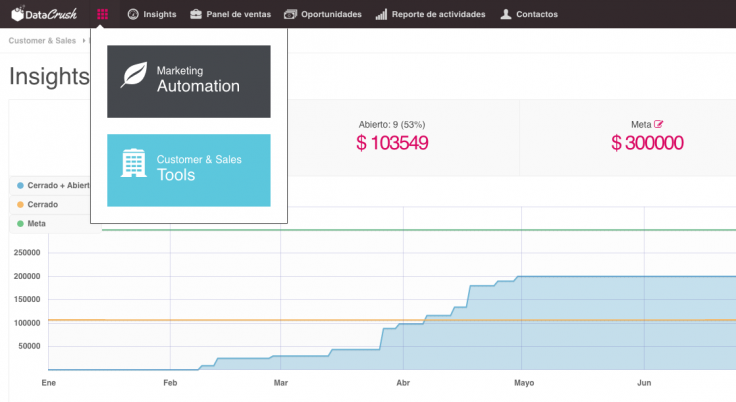The width and height of the screenshot is (736, 402).
Task: Click the 200000 y-axis value
Action: coord(27,276)
